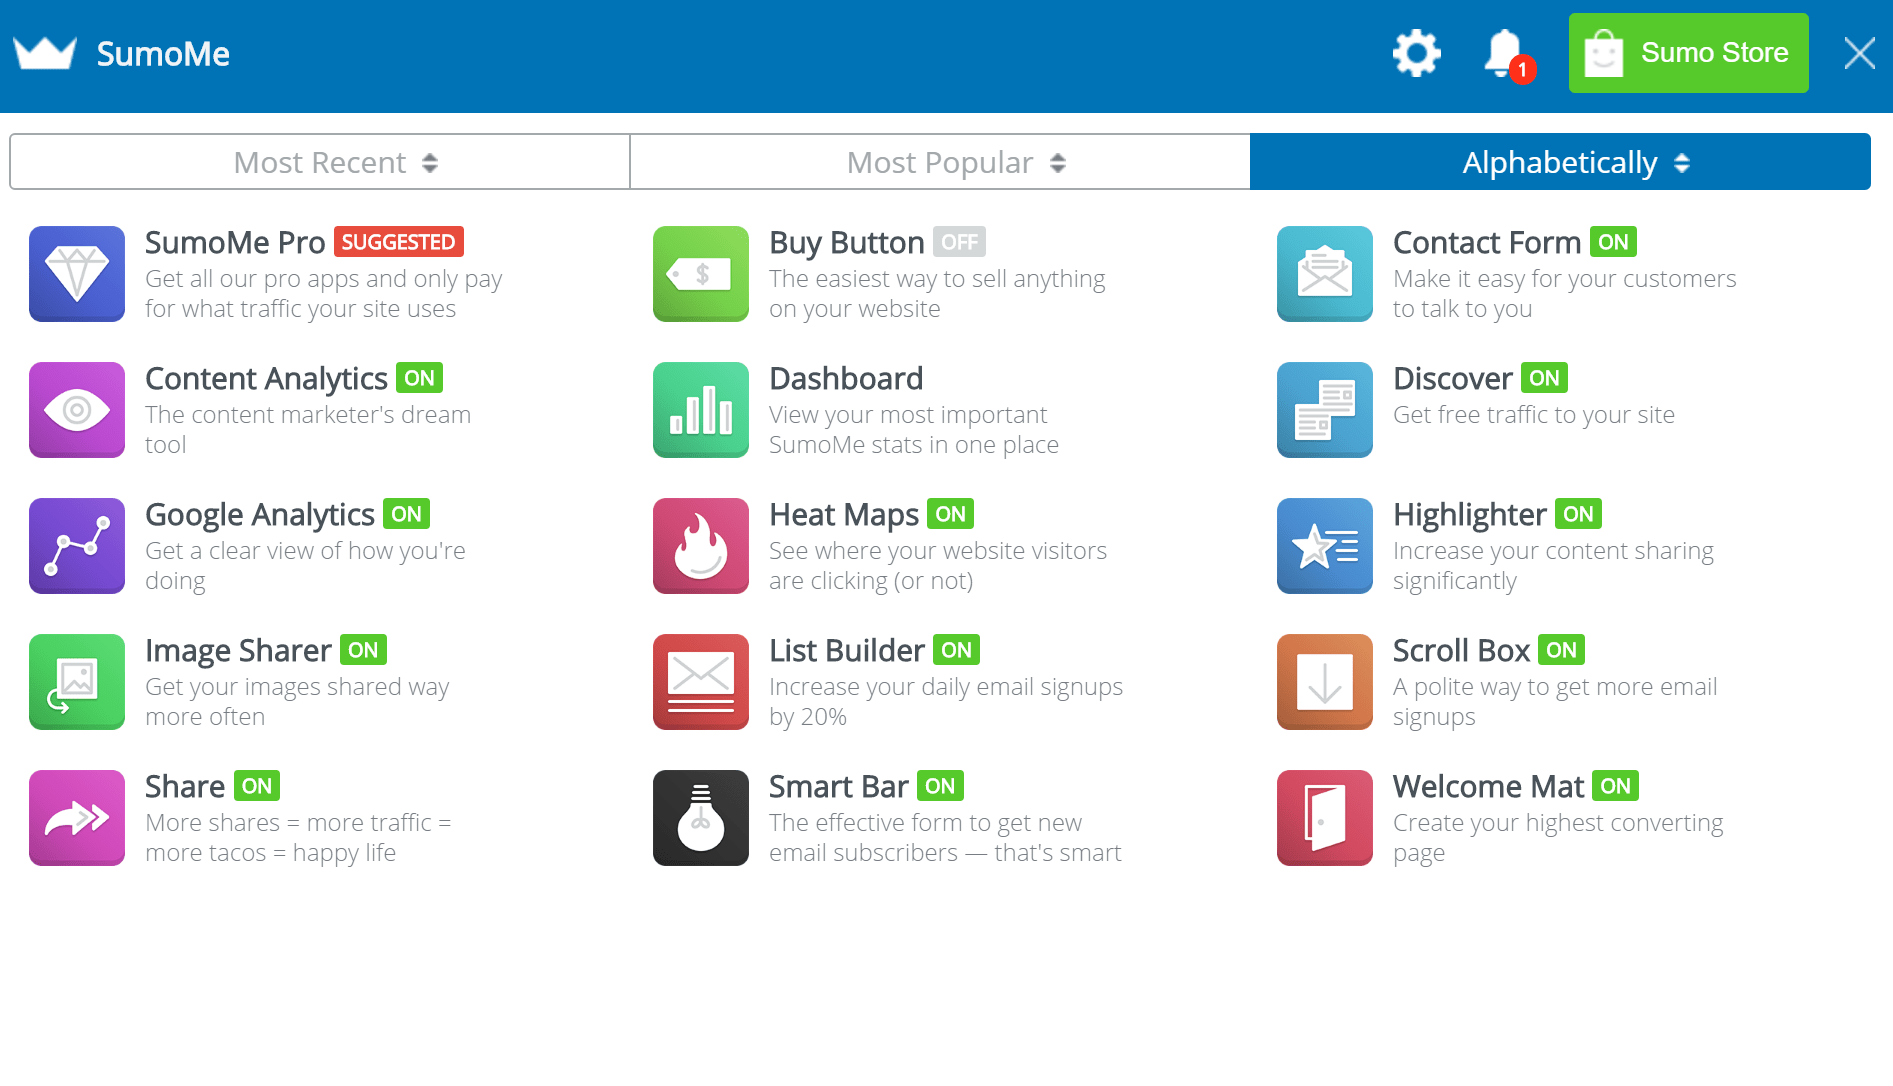This screenshot has height=1086, width=1893.
Task: Click 'Get free traffic to your site' text
Action: 1534,415
